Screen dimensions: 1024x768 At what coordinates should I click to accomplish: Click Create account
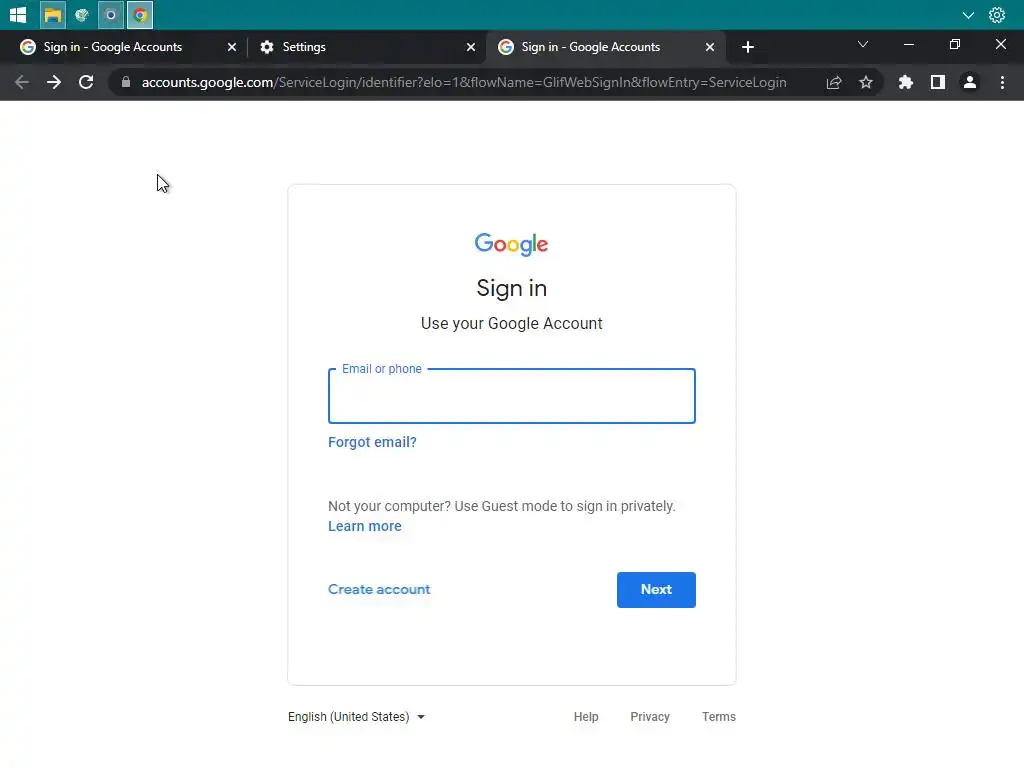pyautogui.click(x=379, y=589)
